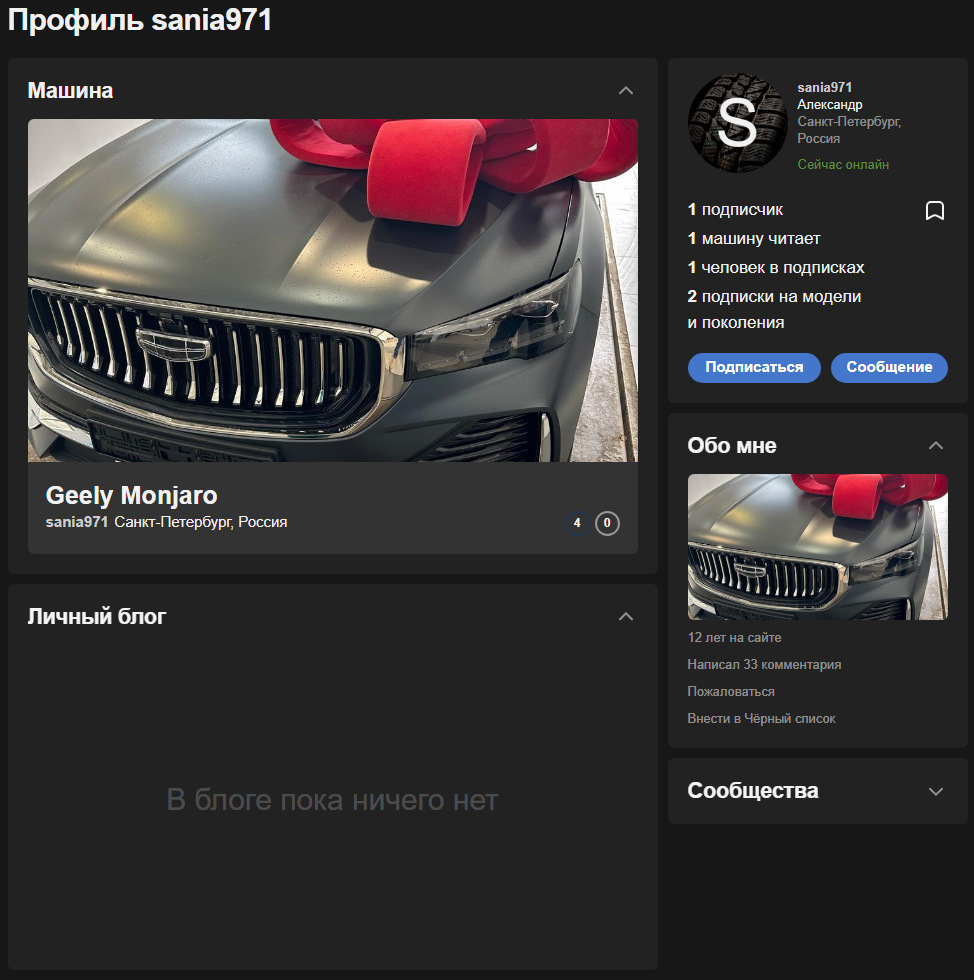This screenshot has width=974, height=980.
Task: Click the comments counter badge showing 0
Action: 607,523
